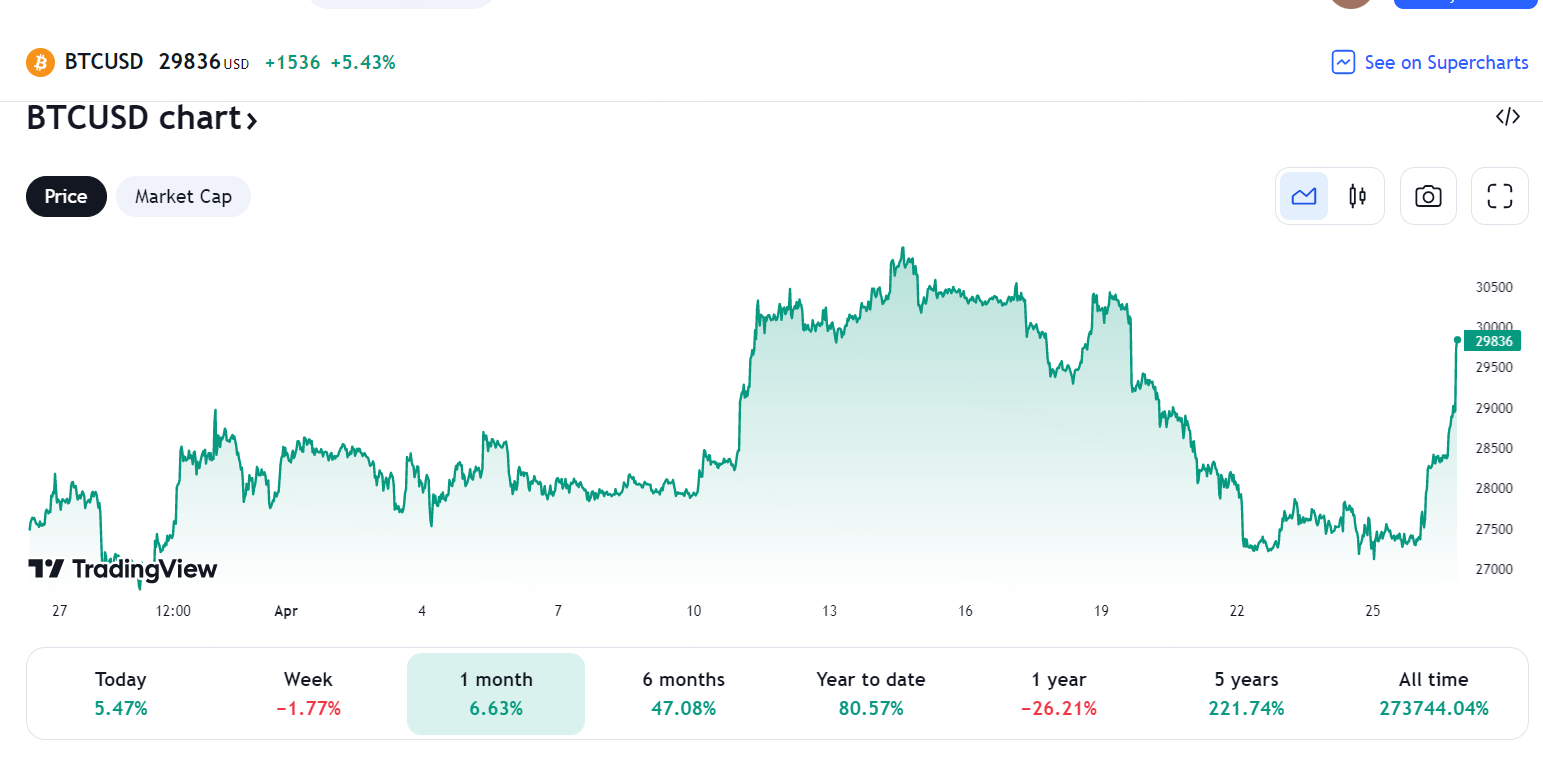Image resolution: width=1543 pixels, height=764 pixels.
Task: Switch to area line chart view
Action: (x=1304, y=196)
